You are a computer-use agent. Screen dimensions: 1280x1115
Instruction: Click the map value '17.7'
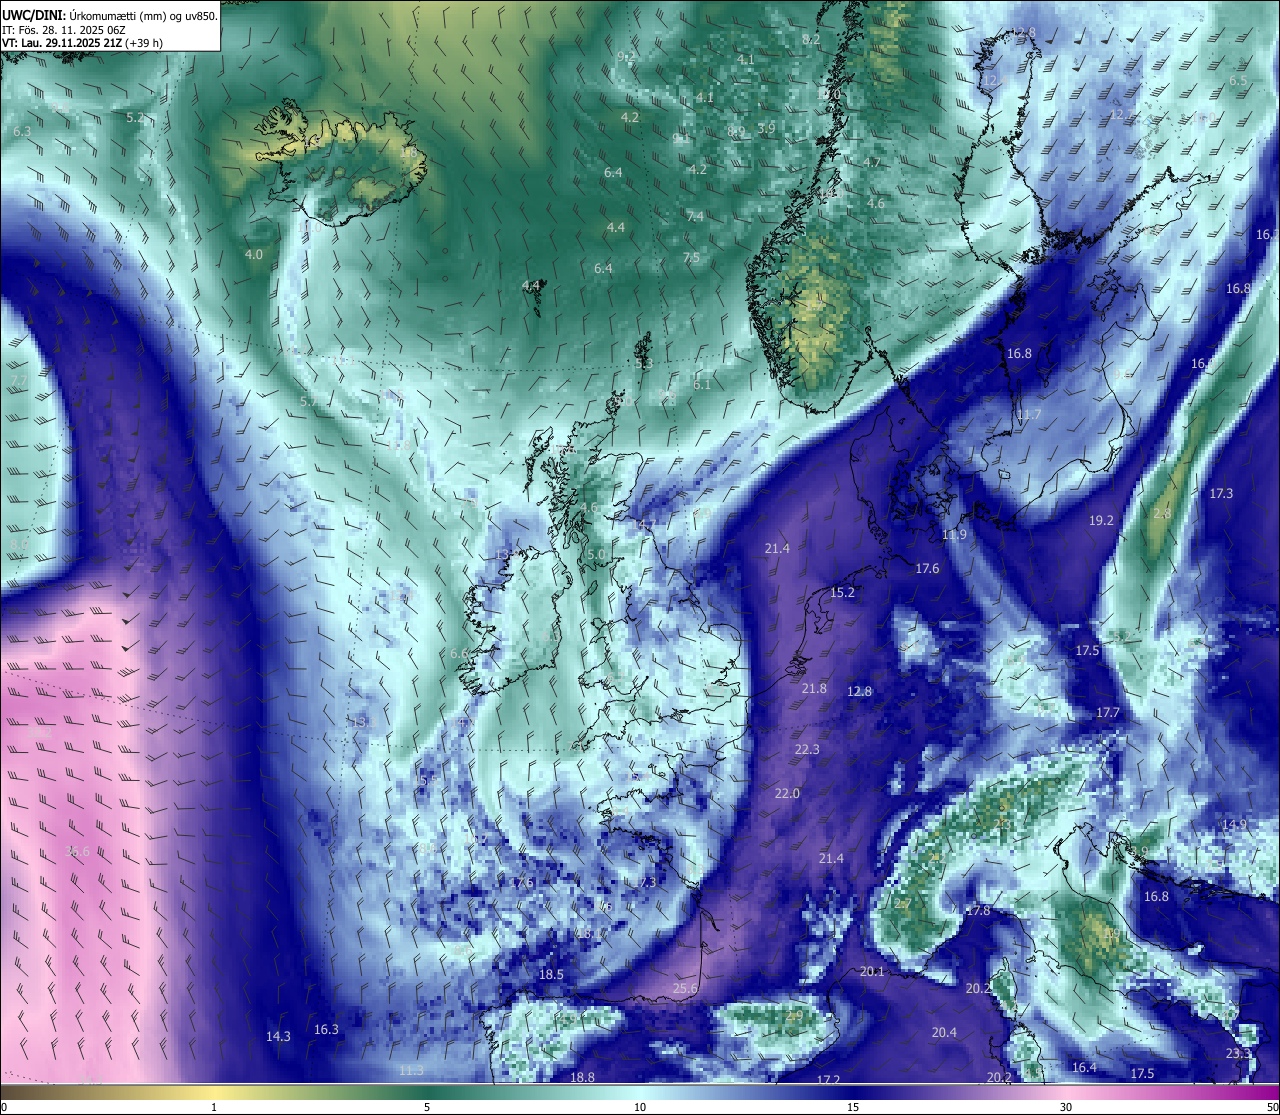coord(1107,712)
